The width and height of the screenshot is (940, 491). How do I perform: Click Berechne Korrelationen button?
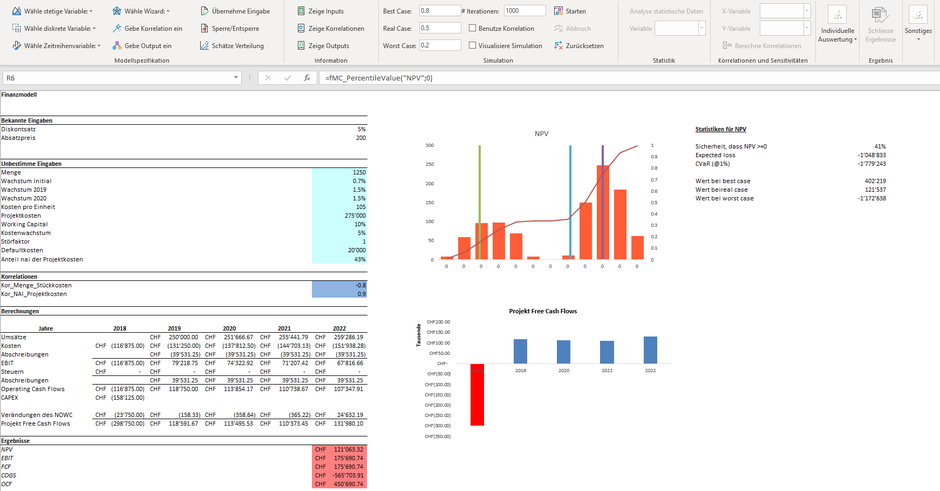[761, 46]
